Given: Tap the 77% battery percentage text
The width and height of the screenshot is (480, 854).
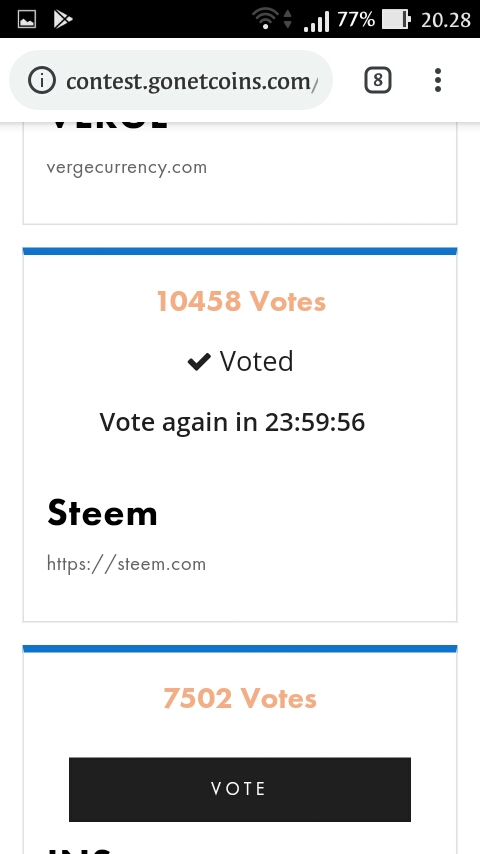Looking at the screenshot, I should tap(356, 20).
